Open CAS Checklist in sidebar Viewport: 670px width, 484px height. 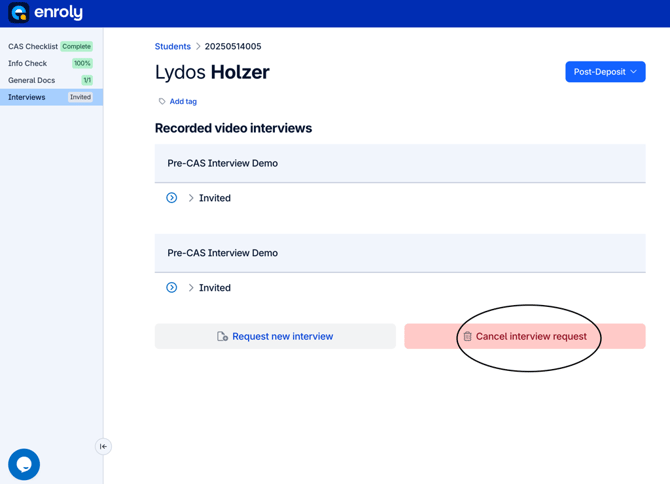tap(50, 46)
